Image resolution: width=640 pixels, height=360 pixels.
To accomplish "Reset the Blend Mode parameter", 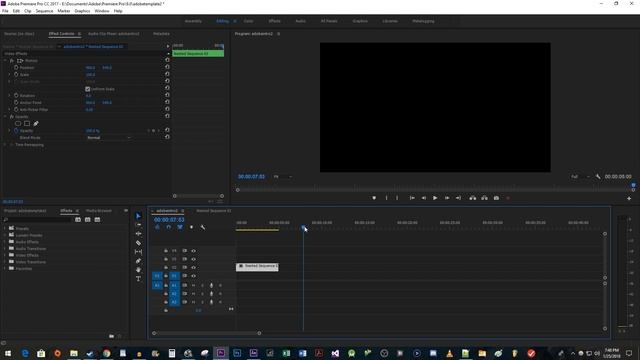I will click(x=167, y=138).
